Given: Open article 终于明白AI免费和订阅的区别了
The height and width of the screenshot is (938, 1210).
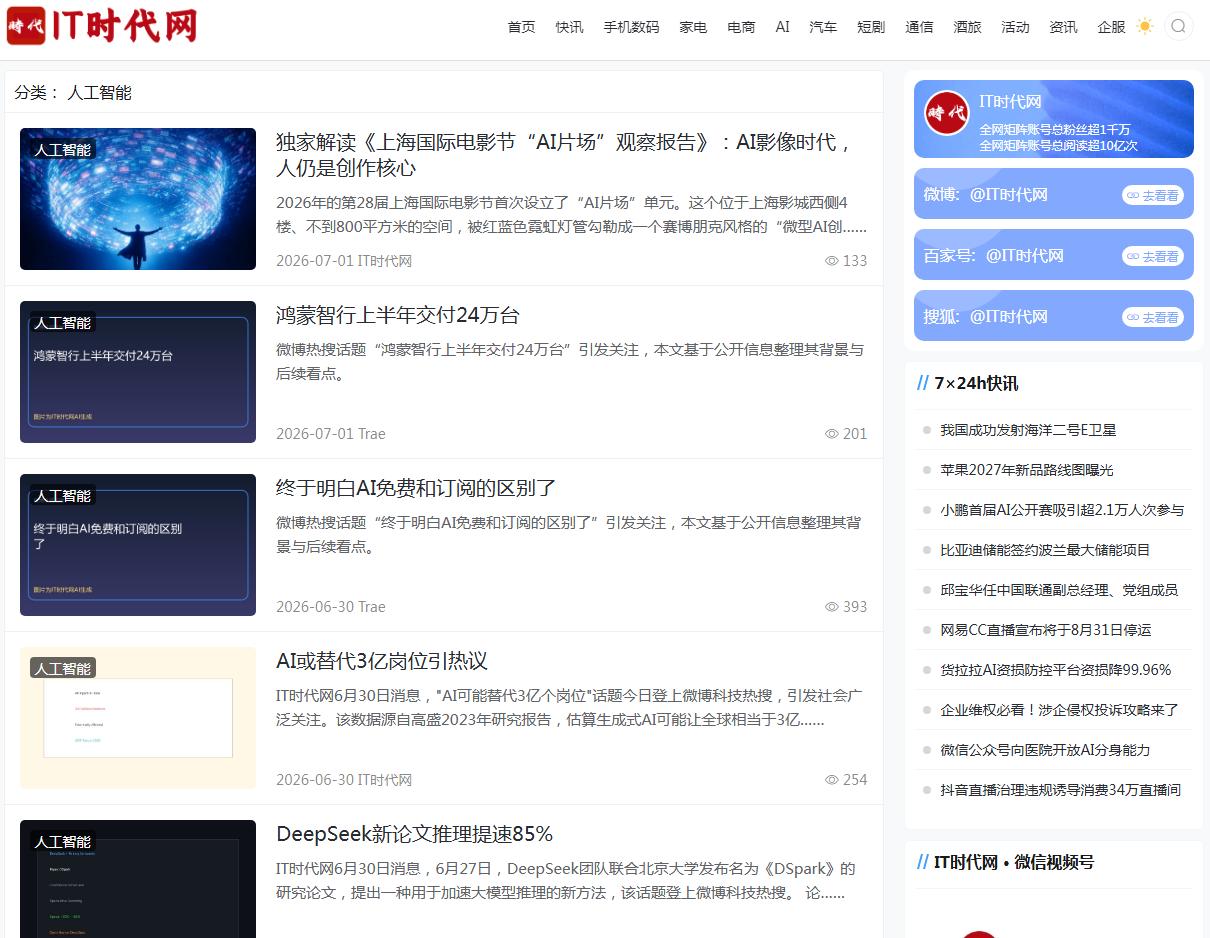Looking at the screenshot, I should pyautogui.click(x=416, y=488).
